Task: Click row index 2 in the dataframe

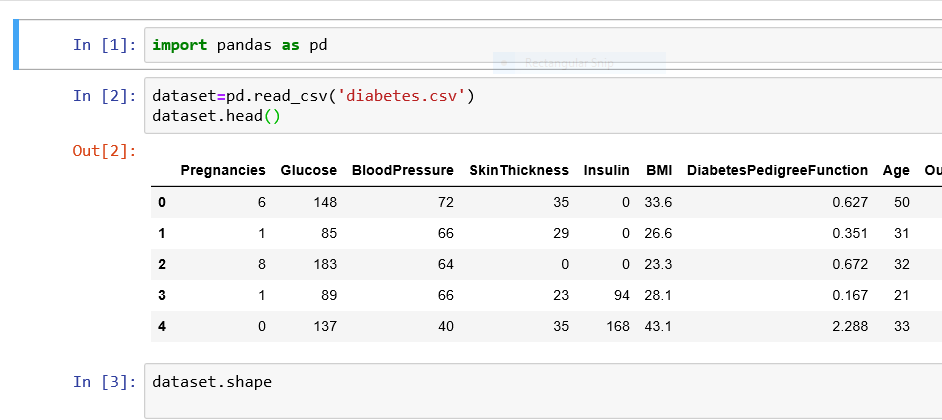Action: click(162, 264)
